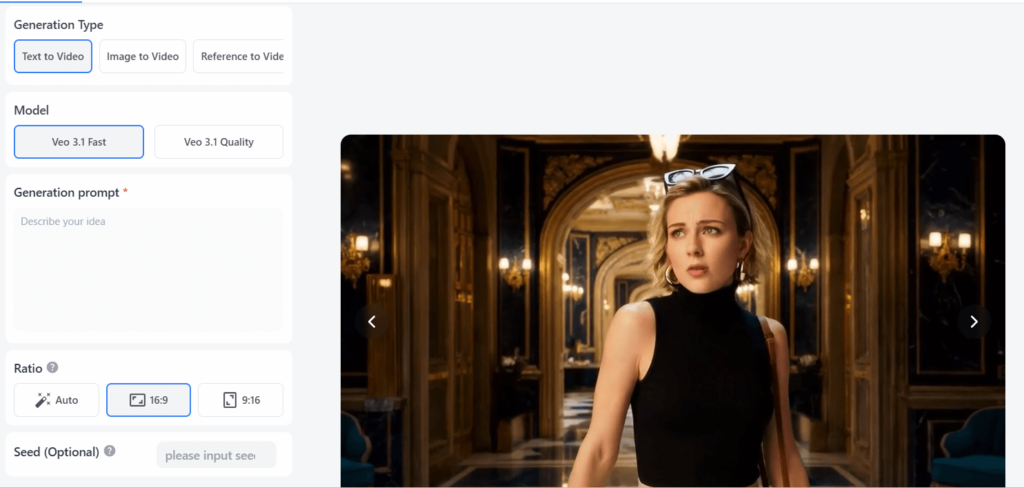Advance to the next preview slide
Image resolution: width=1024 pixels, height=488 pixels.
[974, 321]
